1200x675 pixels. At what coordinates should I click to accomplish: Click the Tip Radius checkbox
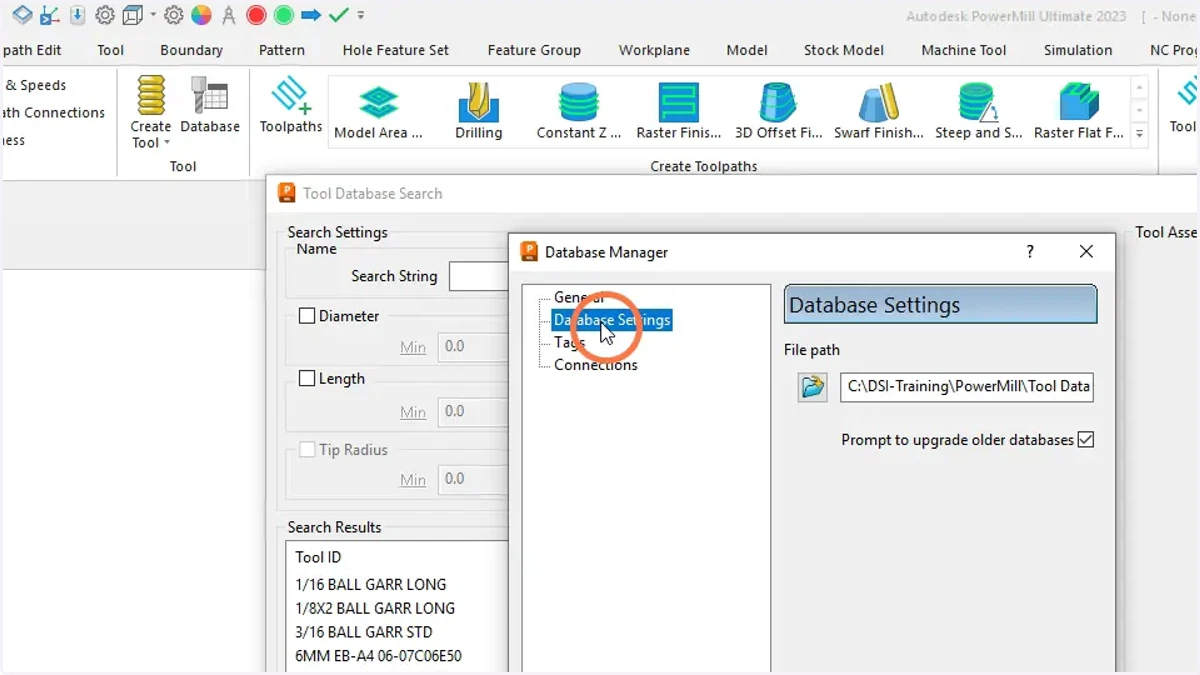click(x=307, y=450)
